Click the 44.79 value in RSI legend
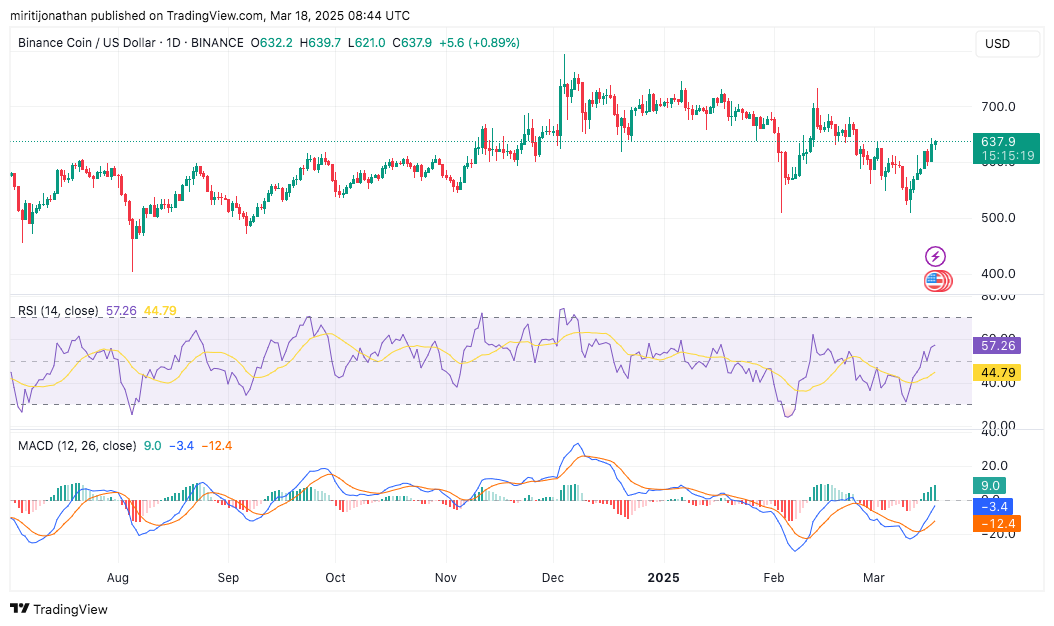Image resolution: width=1054 pixels, height=626 pixels. click(160, 311)
